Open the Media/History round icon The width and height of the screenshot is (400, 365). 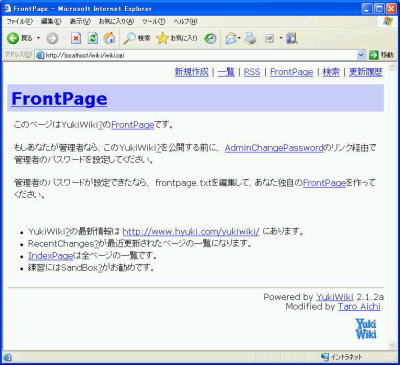[210, 39]
